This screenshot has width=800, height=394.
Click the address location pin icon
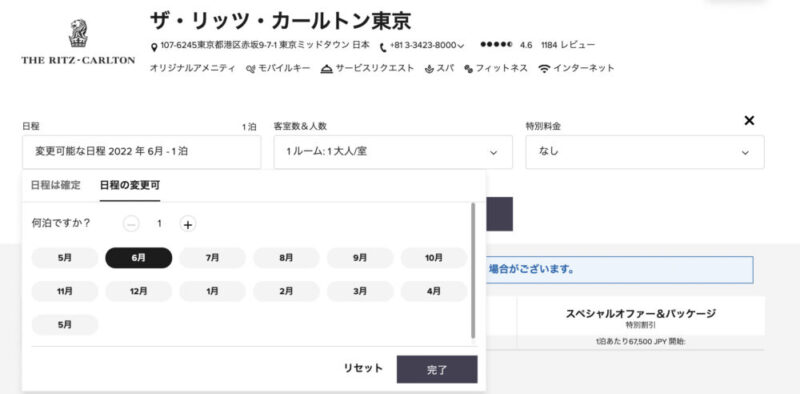[154, 47]
